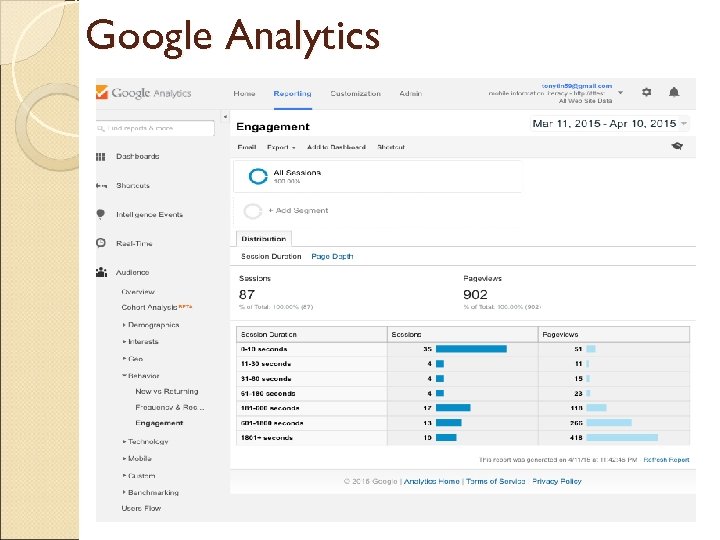The image size is (720, 540).
Task: Click the notifications bell icon
Action: click(674, 92)
